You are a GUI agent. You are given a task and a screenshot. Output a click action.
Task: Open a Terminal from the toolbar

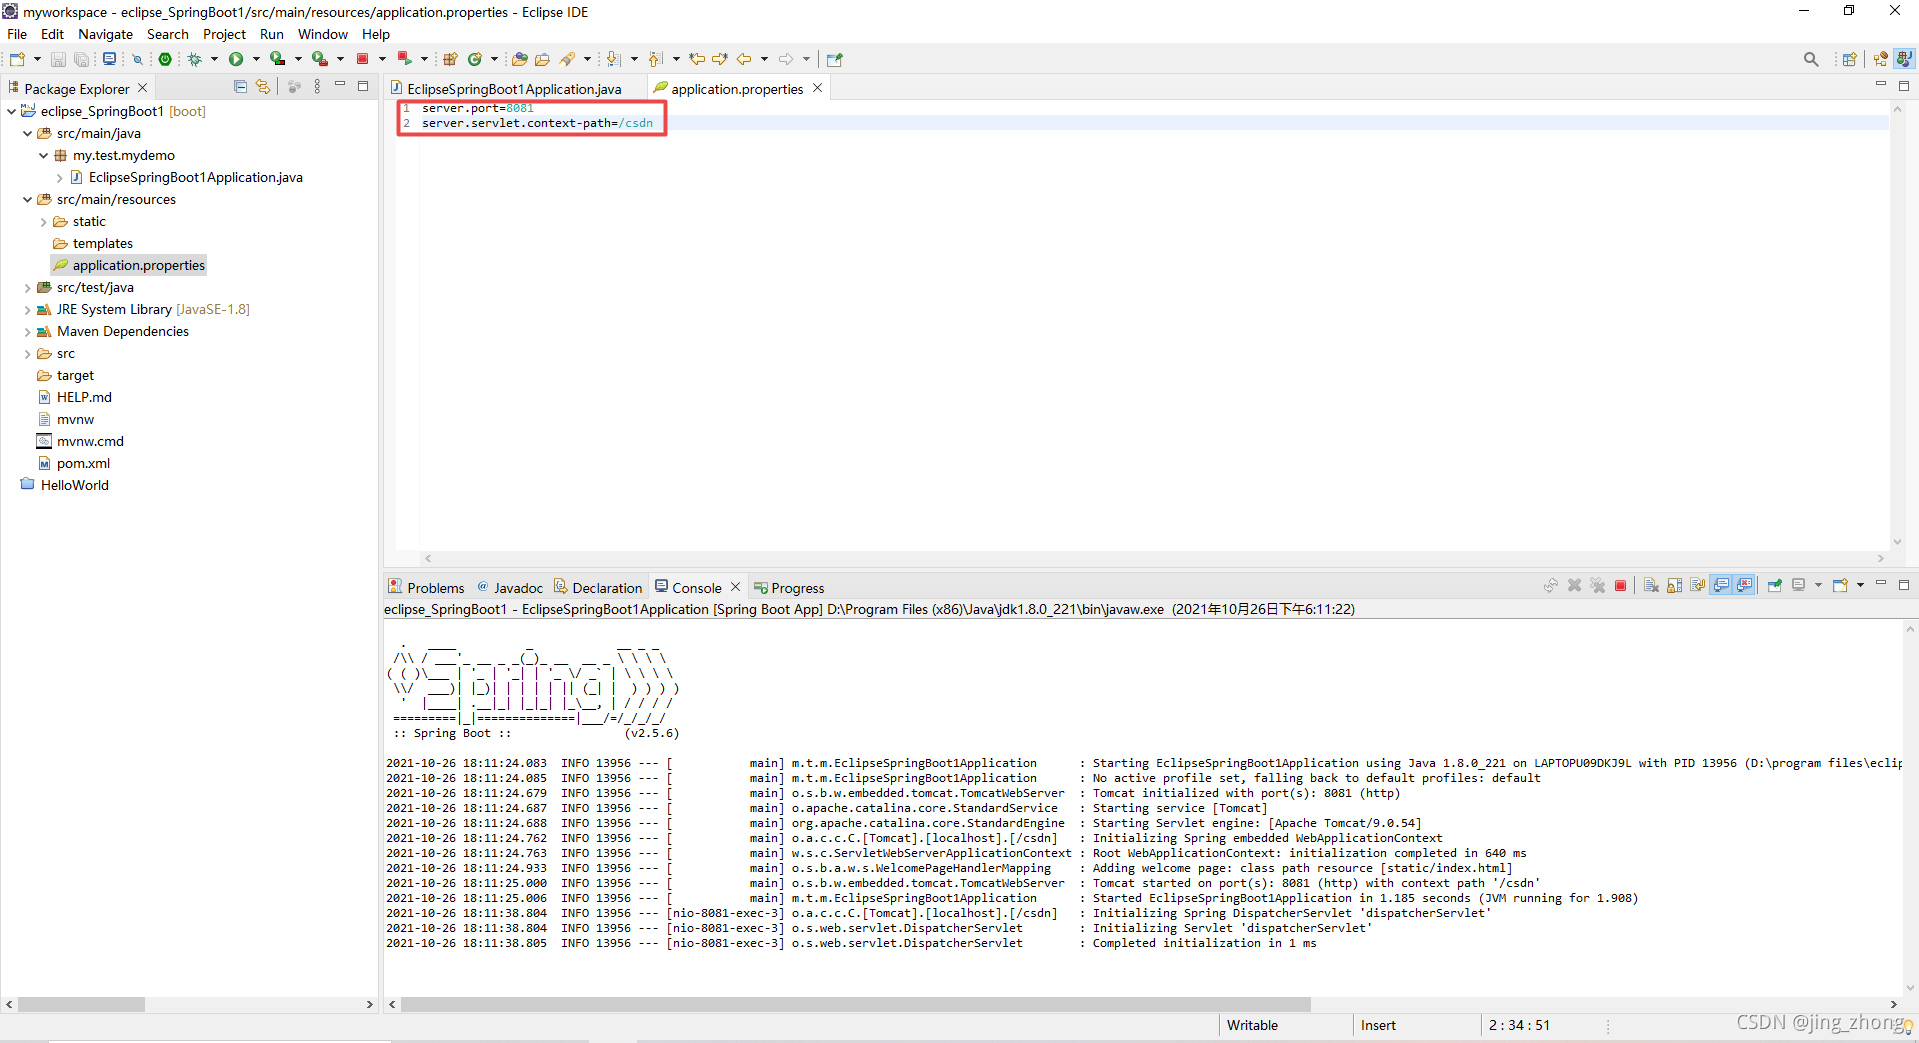pos(110,59)
